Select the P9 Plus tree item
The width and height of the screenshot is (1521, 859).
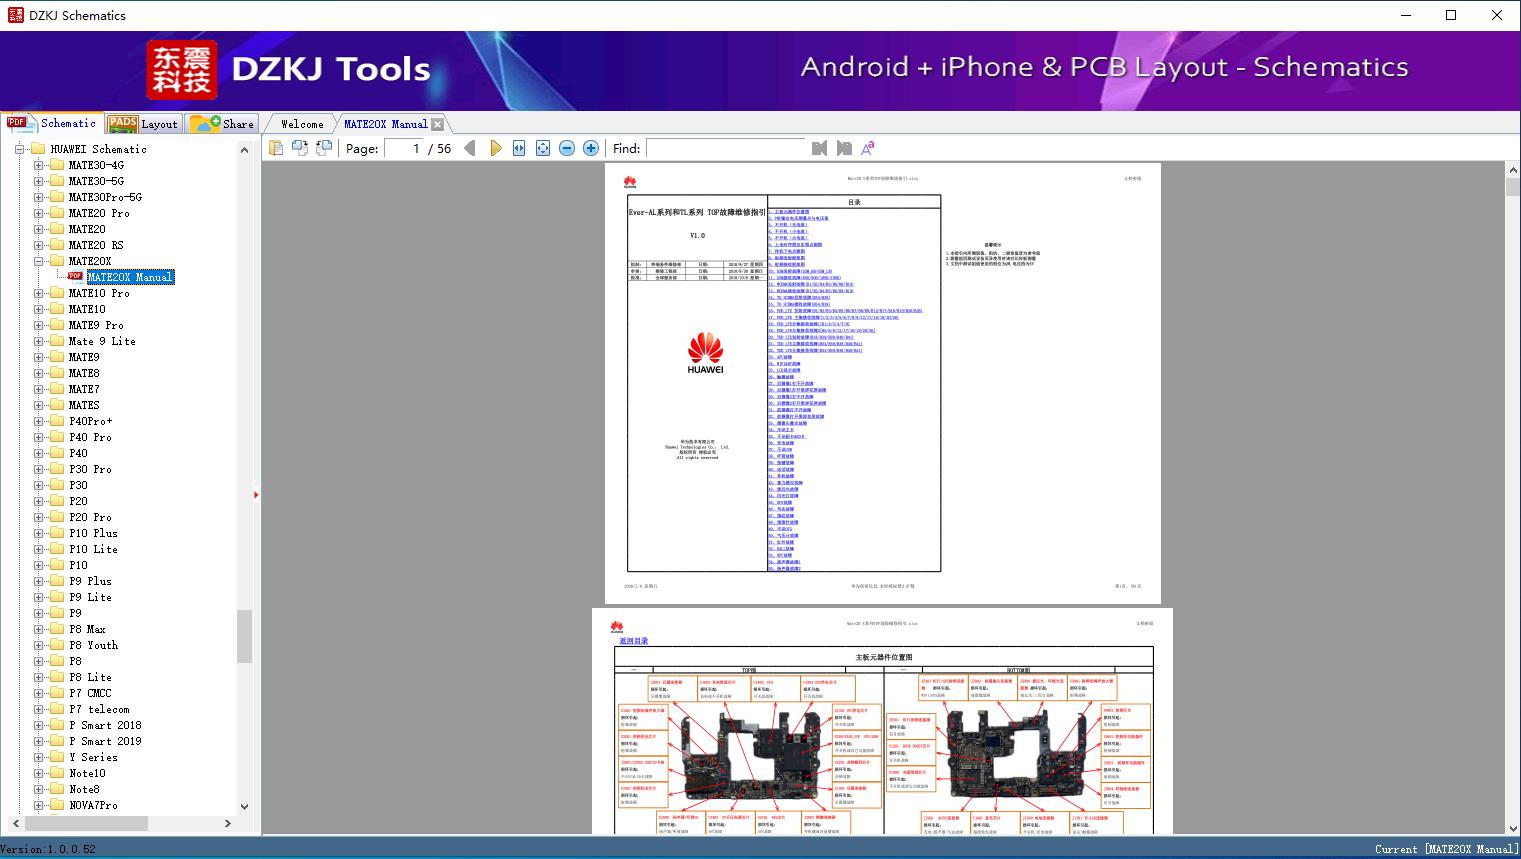point(90,581)
